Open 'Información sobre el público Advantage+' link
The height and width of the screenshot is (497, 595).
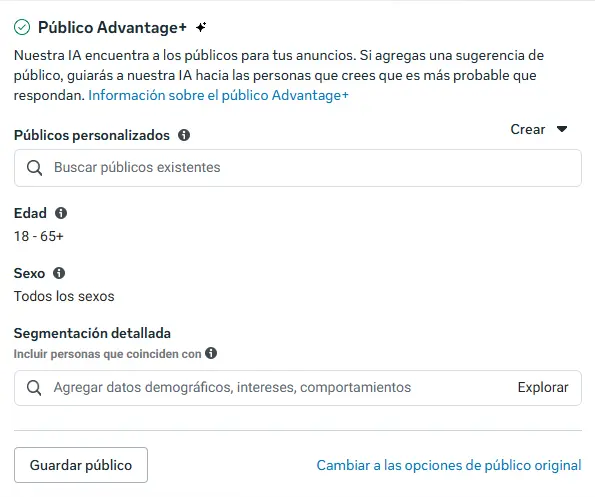[218, 95]
